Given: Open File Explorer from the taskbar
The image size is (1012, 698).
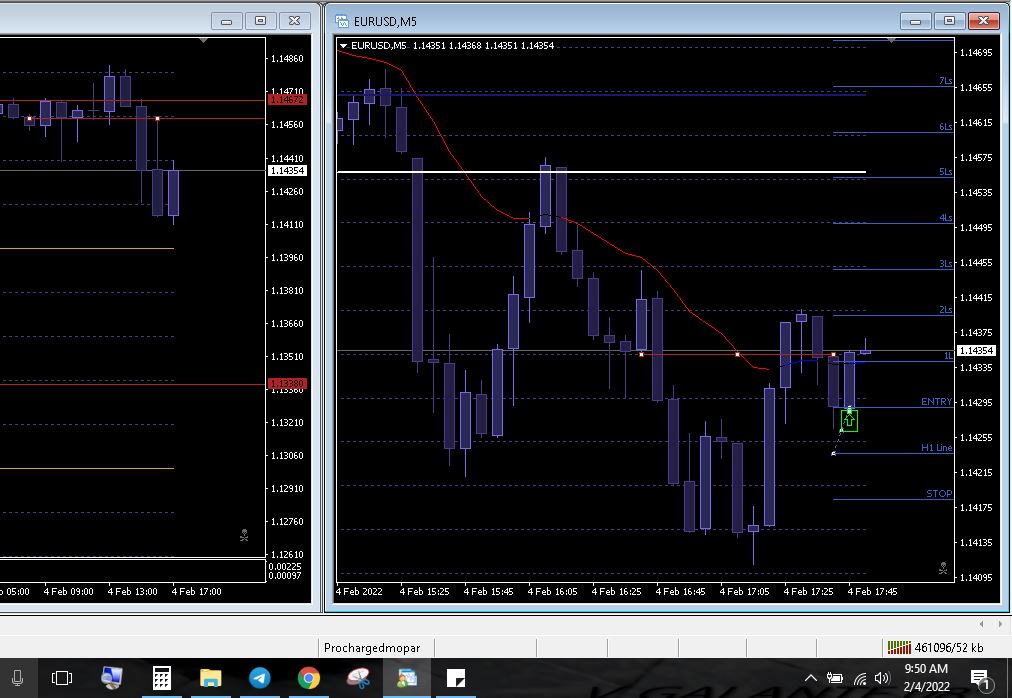Looking at the screenshot, I should click(x=210, y=678).
